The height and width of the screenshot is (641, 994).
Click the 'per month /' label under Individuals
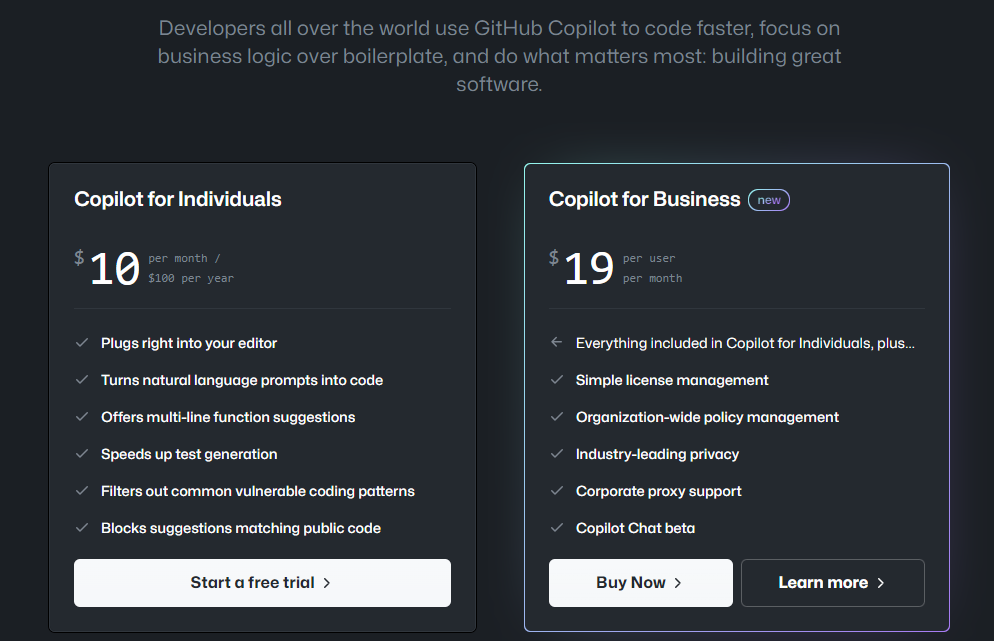pyautogui.click(x=184, y=259)
